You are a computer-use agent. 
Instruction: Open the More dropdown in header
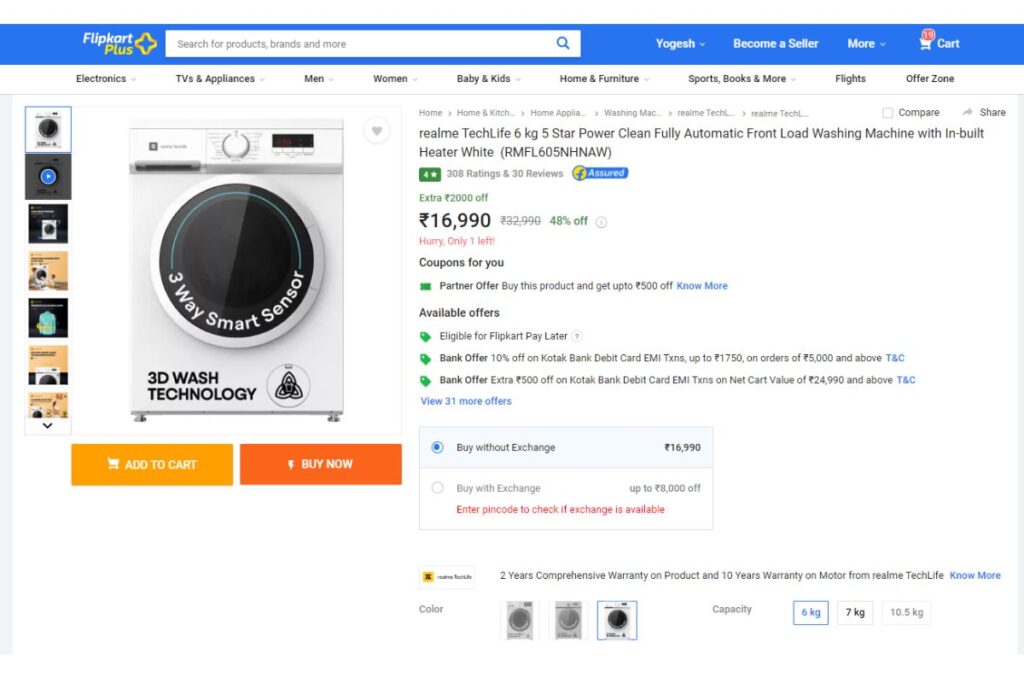pos(867,44)
